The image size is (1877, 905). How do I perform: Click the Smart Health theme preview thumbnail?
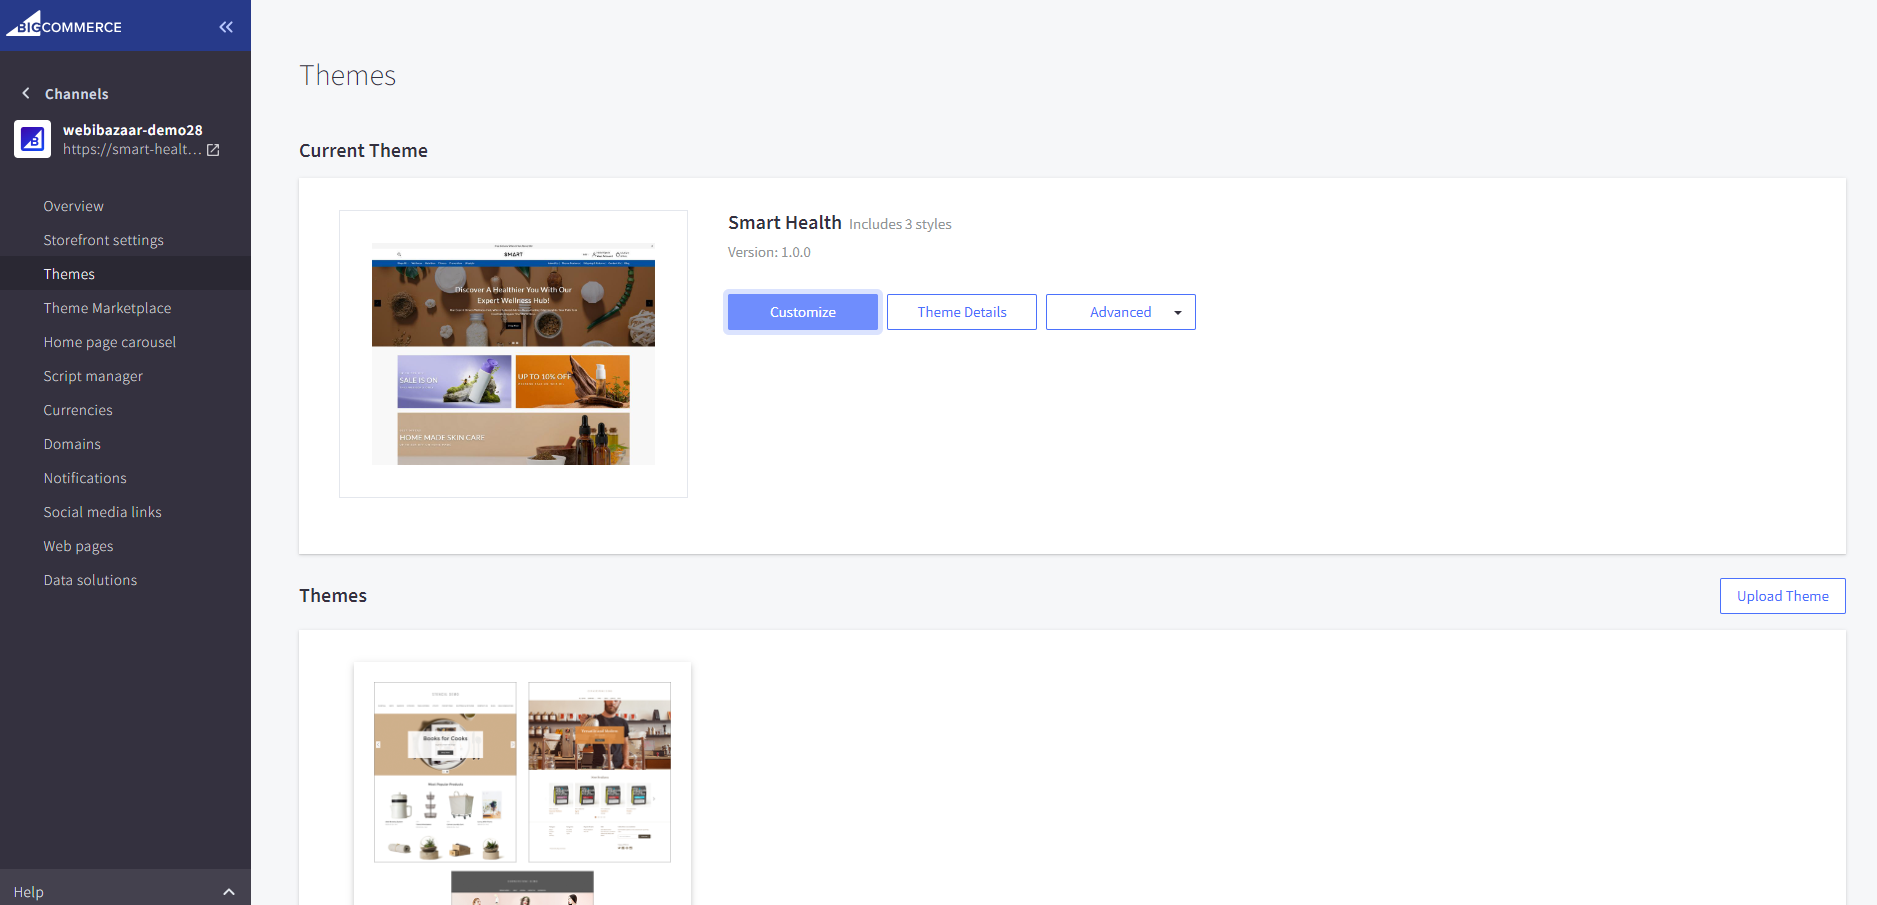point(513,354)
